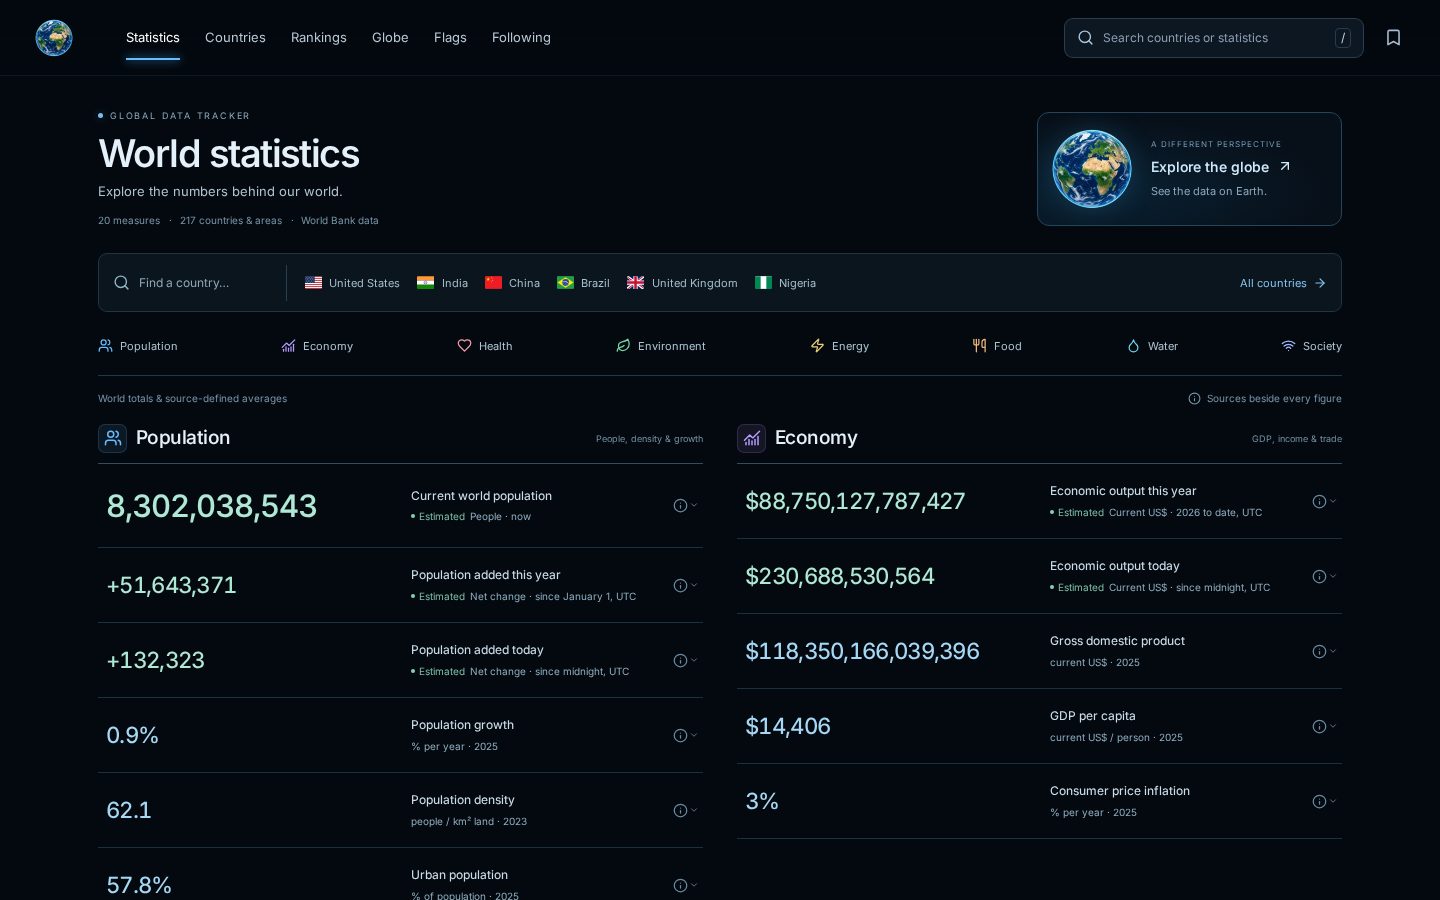Click the India flag icon
Screen dimensions: 1440x900
point(425,283)
